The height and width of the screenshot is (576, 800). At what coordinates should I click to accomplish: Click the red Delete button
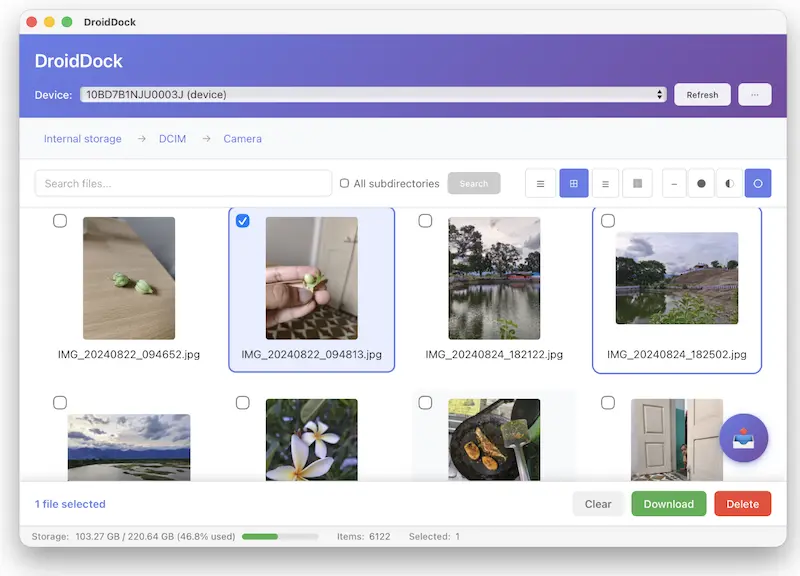click(x=742, y=504)
